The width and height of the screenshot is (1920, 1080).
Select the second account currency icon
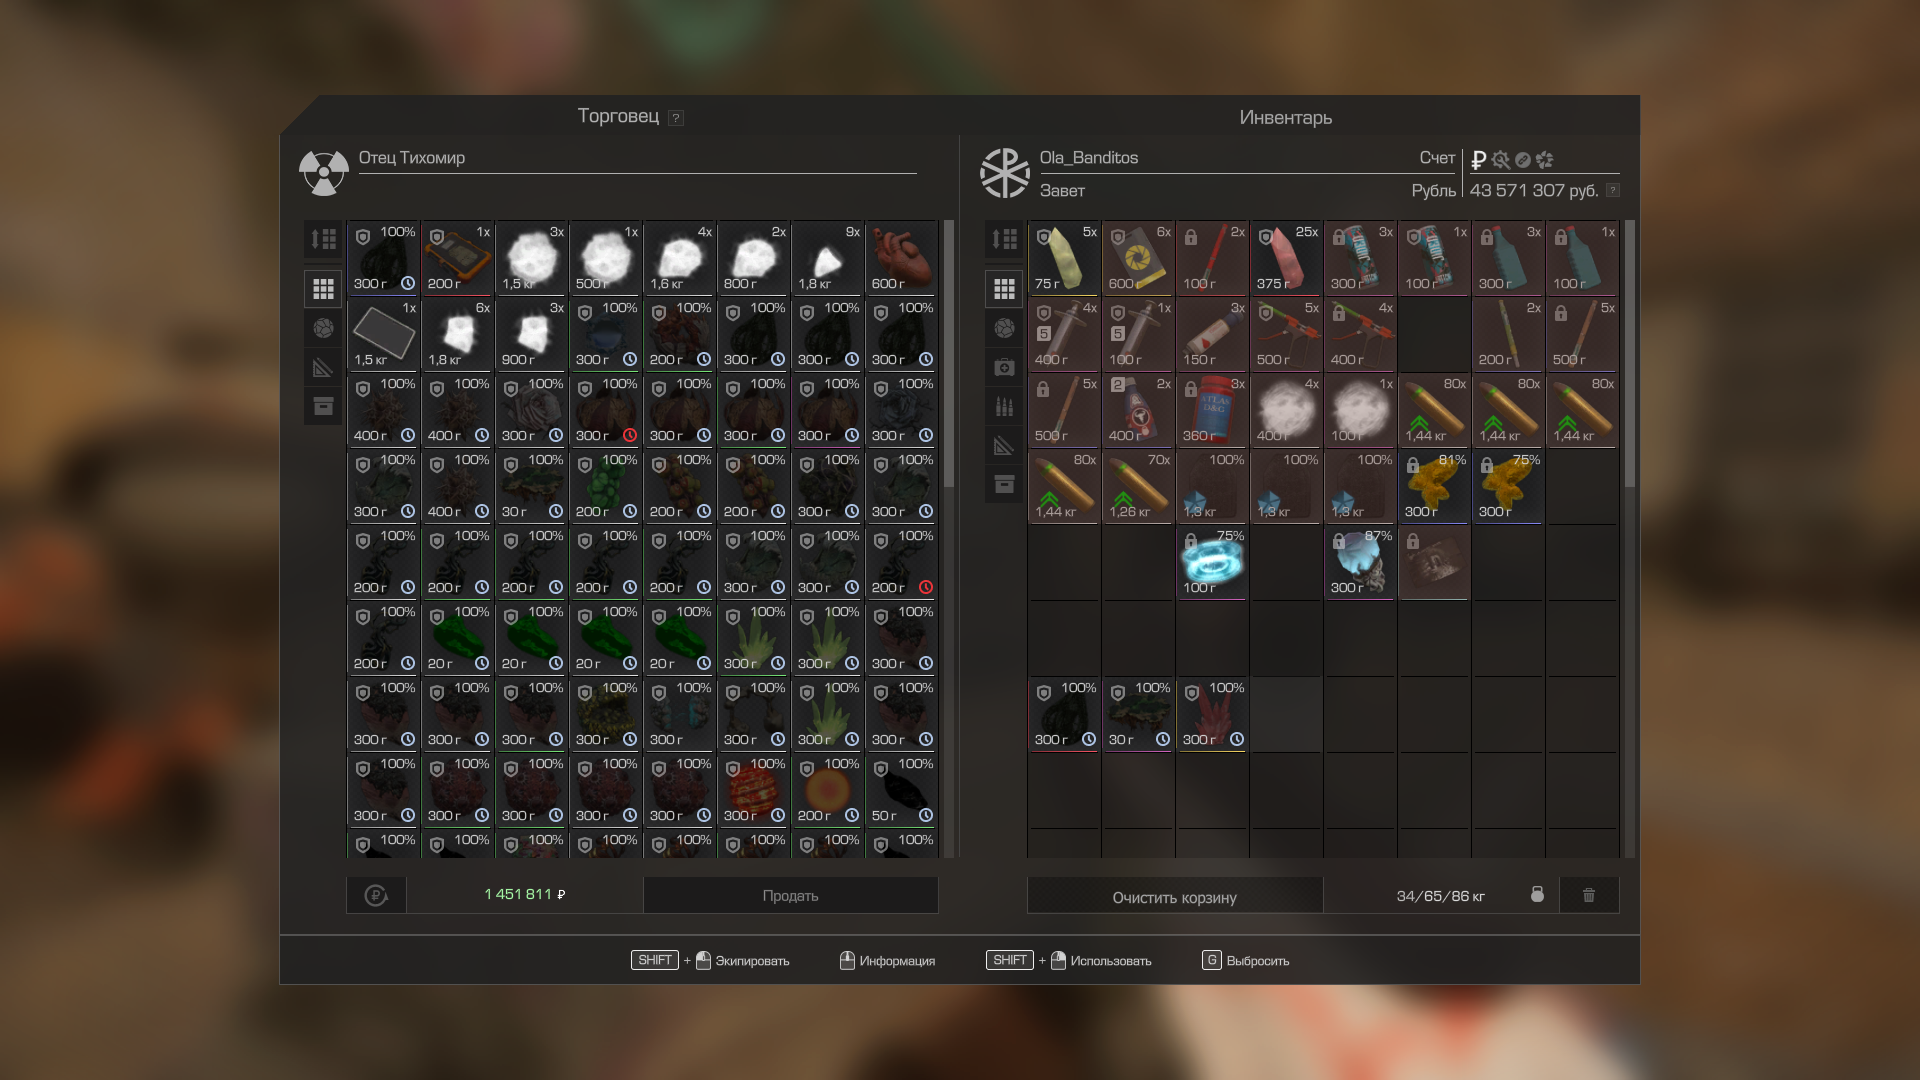(1500, 159)
